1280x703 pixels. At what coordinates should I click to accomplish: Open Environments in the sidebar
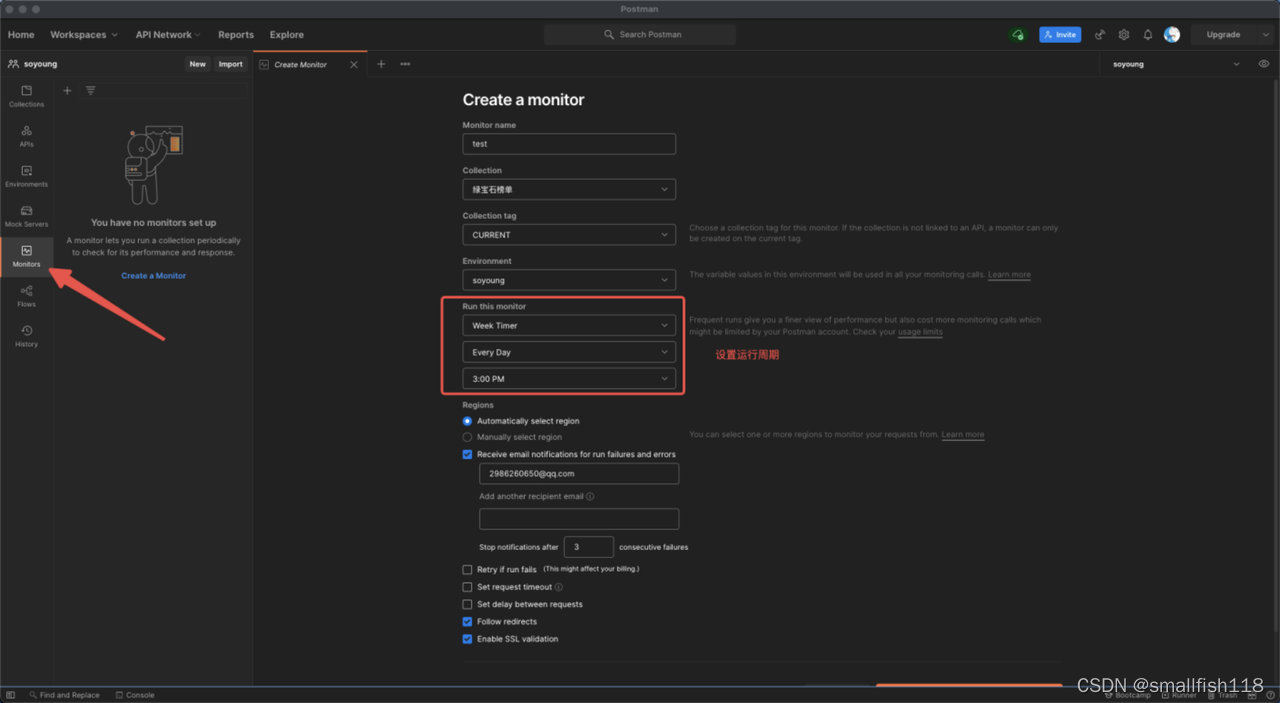pos(26,176)
